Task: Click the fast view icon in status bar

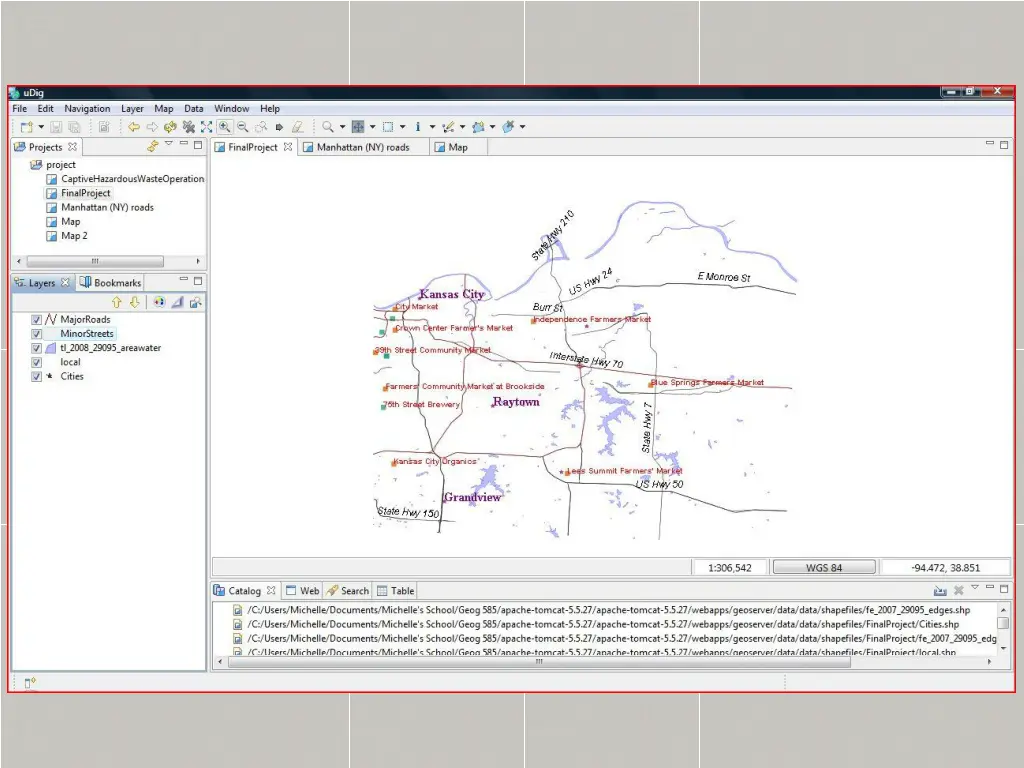Action: click(x=29, y=683)
